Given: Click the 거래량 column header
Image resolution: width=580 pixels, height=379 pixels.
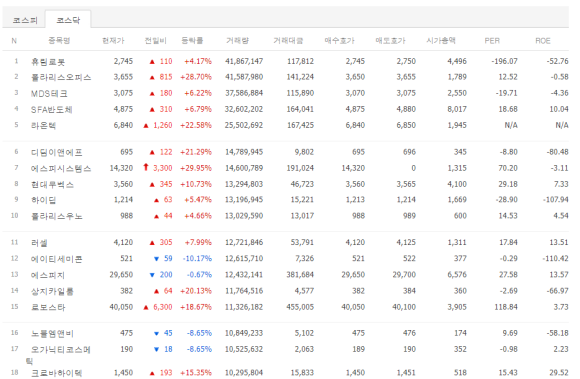Looking at the screenshot, I should (x=237, y=40).
